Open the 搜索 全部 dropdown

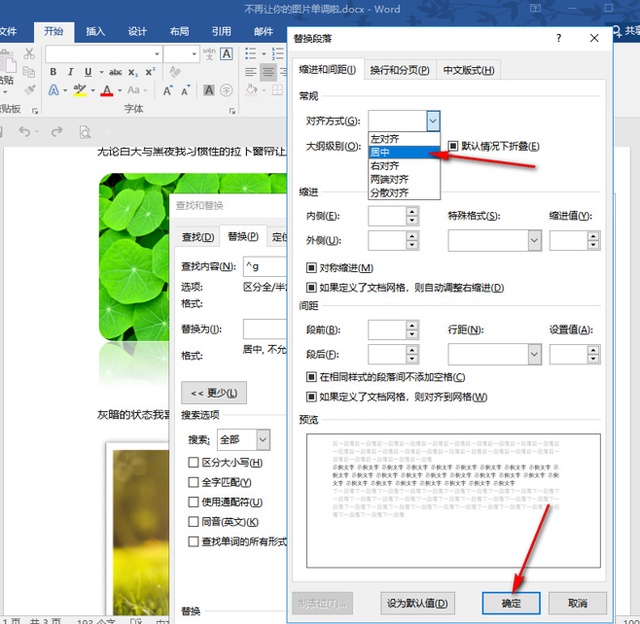263,440
